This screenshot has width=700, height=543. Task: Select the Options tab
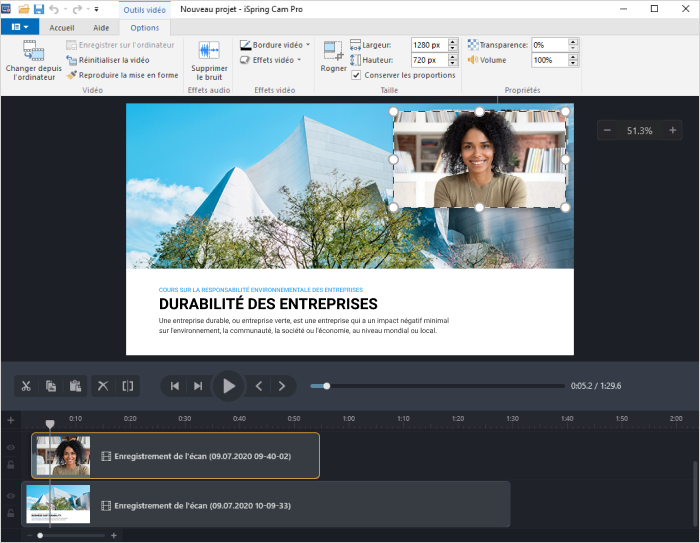145,28
